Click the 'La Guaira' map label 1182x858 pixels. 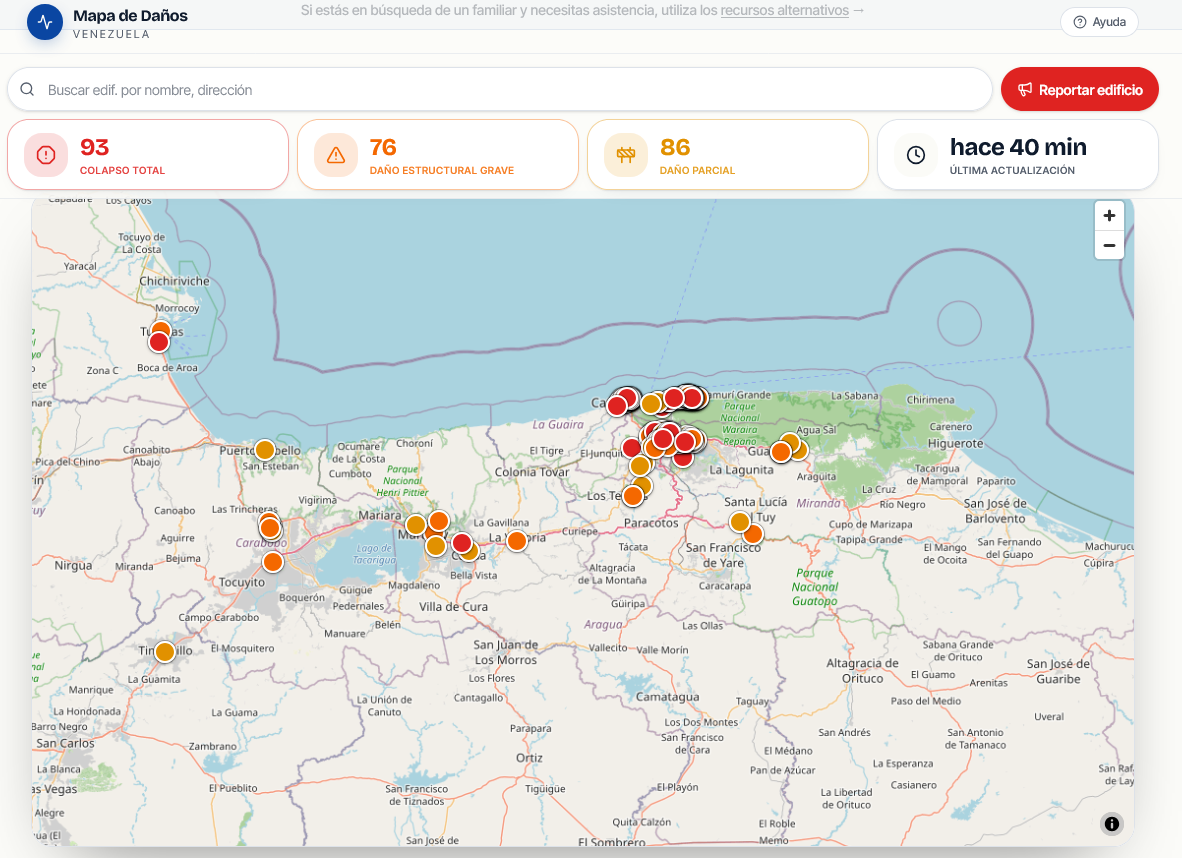[x=558, y=424]
